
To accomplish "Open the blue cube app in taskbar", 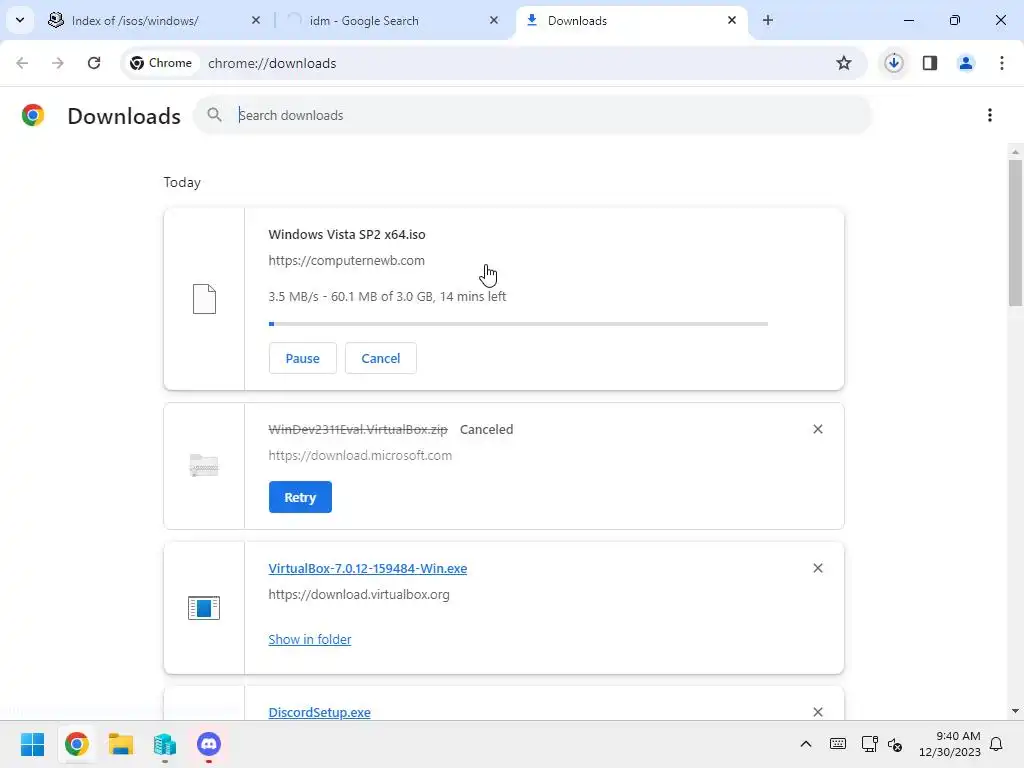I will point(165,744).
